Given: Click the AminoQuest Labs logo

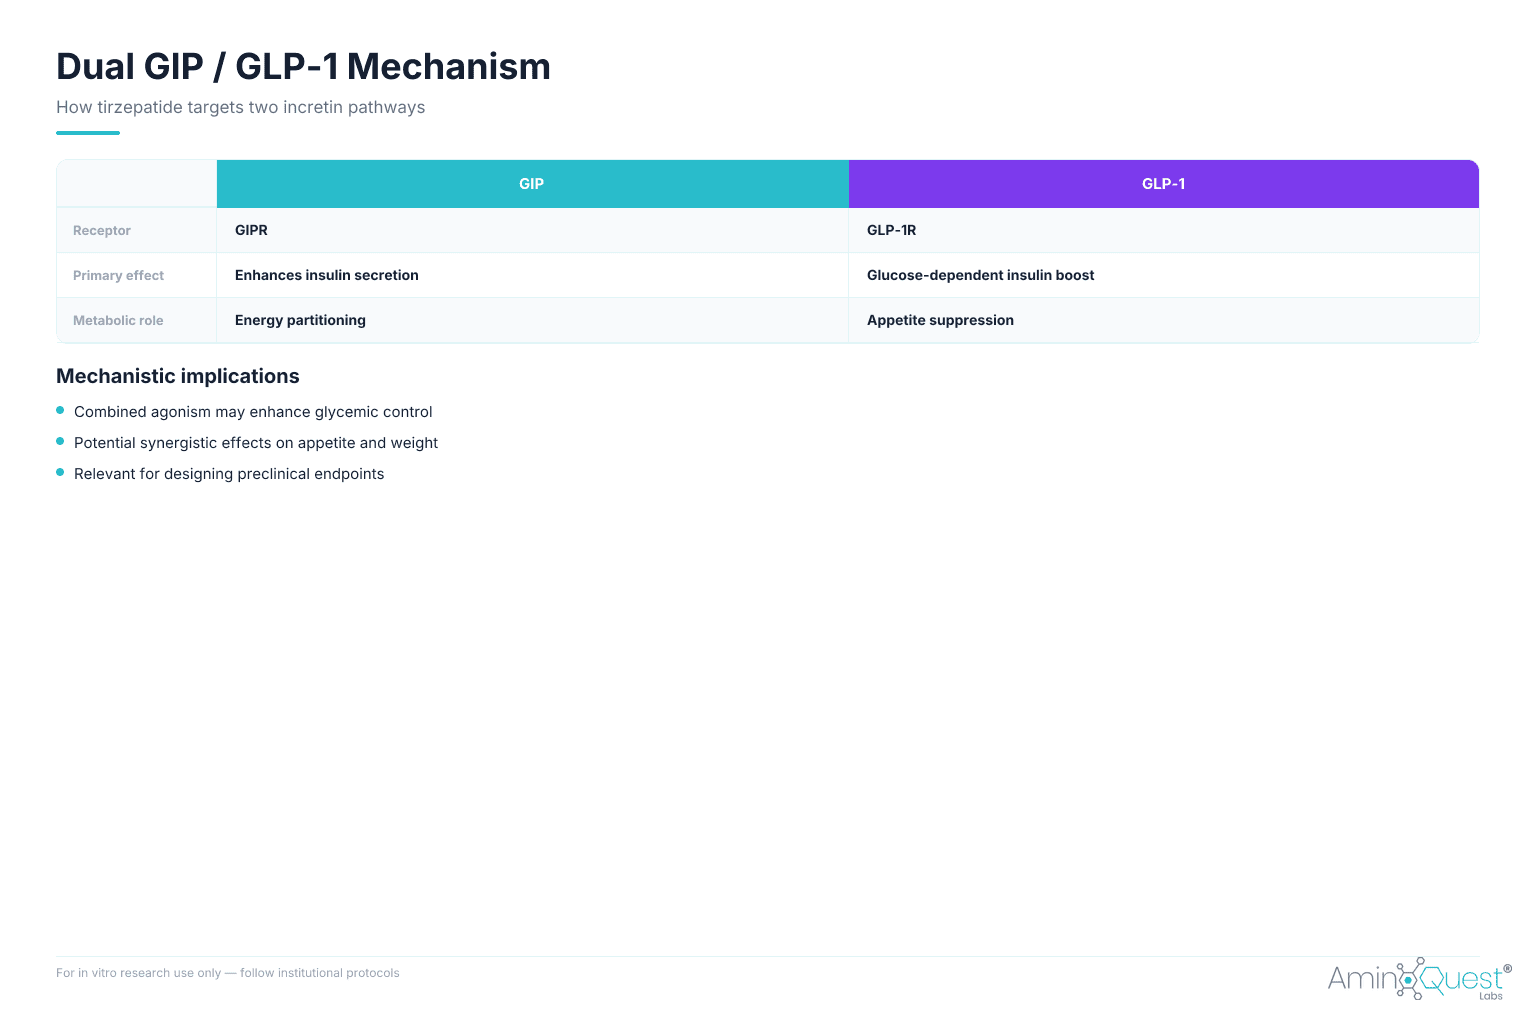Looking at the screenshot, I should coord(1419,978).
